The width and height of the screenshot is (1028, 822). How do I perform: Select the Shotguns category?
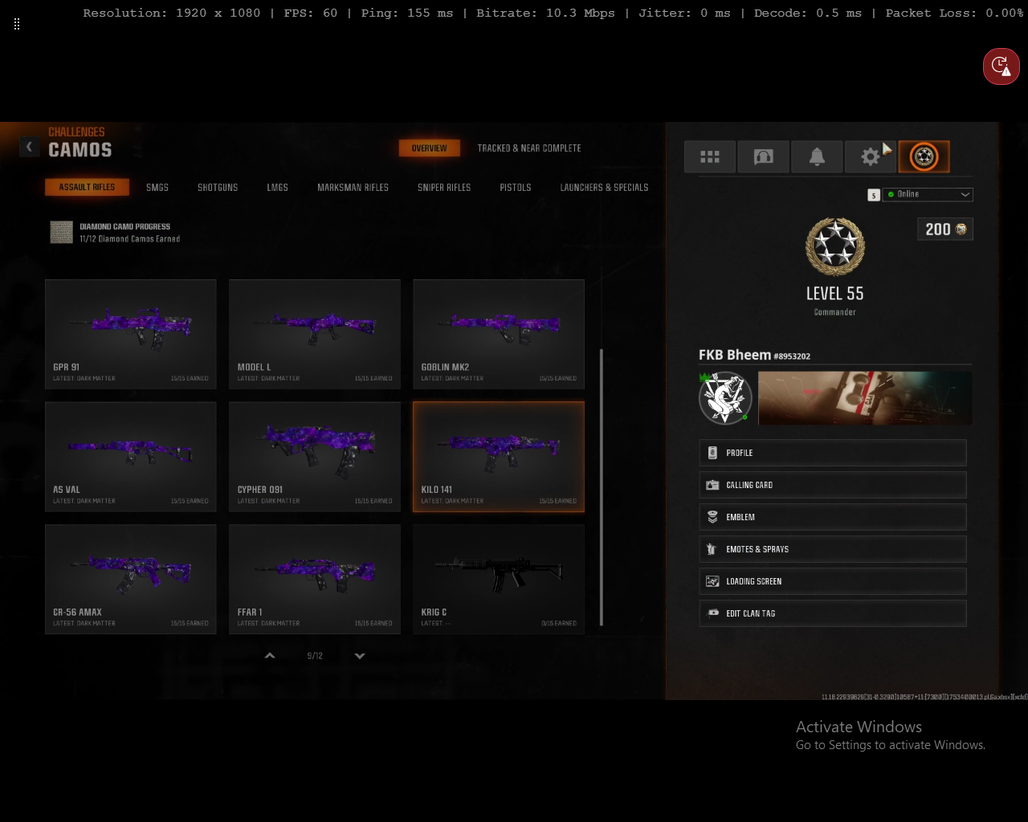point(218,187)
